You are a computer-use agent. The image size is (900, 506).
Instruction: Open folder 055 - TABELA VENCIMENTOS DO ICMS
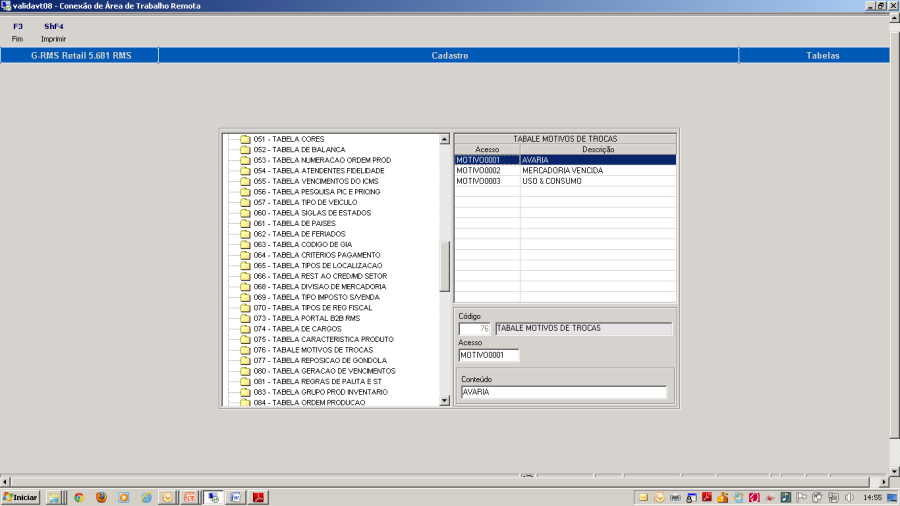click(309, 181)
